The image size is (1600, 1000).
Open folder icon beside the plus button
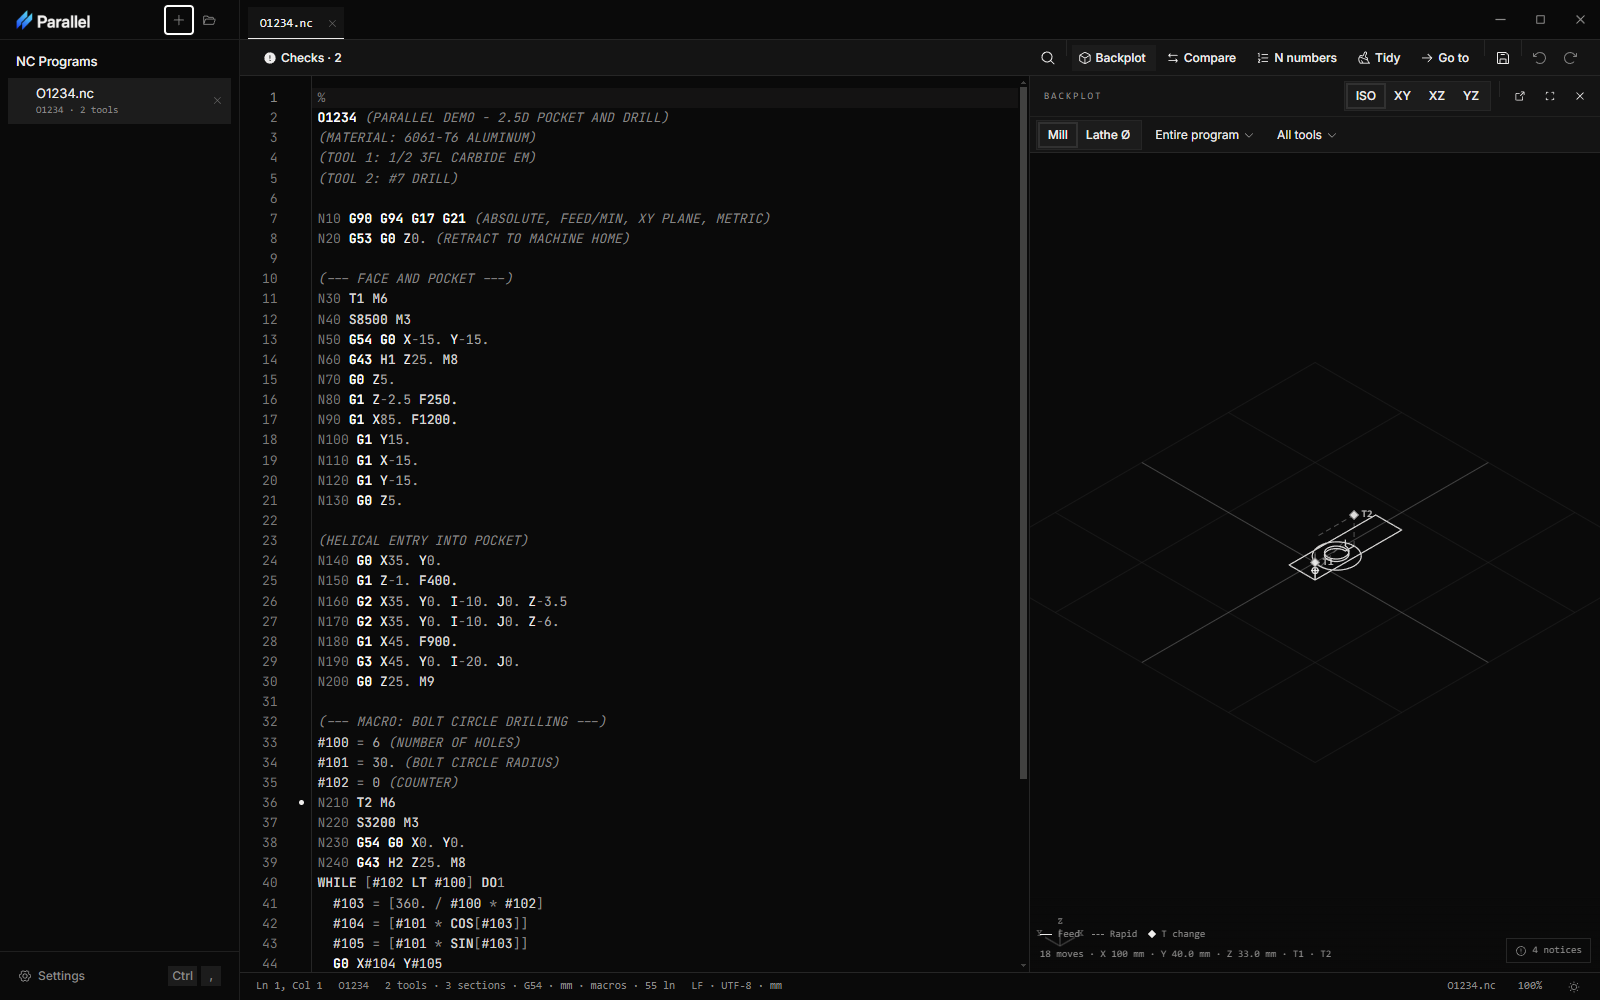(209, 20)
